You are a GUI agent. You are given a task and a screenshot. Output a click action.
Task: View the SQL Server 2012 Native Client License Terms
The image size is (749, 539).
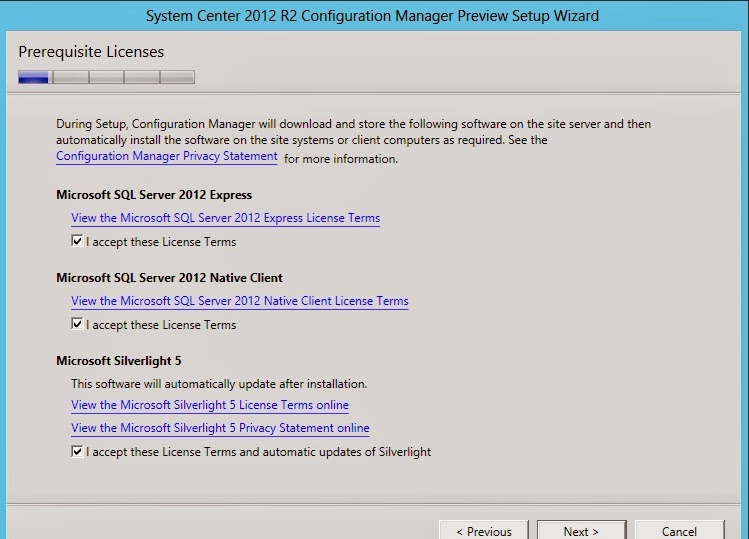click(x=239, y=301)
